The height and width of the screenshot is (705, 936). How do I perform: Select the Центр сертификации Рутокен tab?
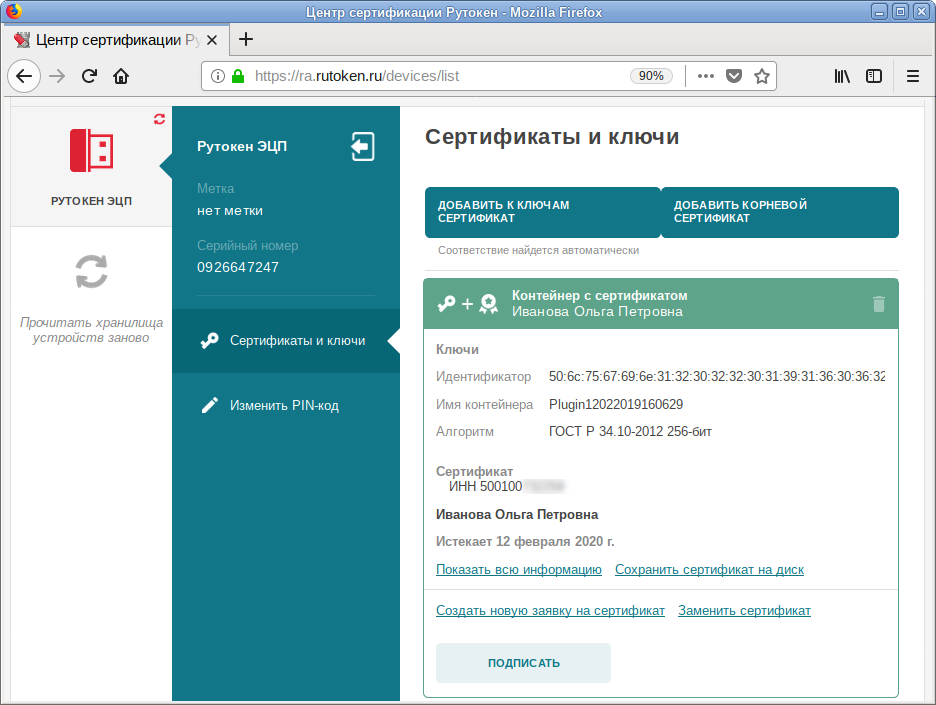tap(115, 40)
